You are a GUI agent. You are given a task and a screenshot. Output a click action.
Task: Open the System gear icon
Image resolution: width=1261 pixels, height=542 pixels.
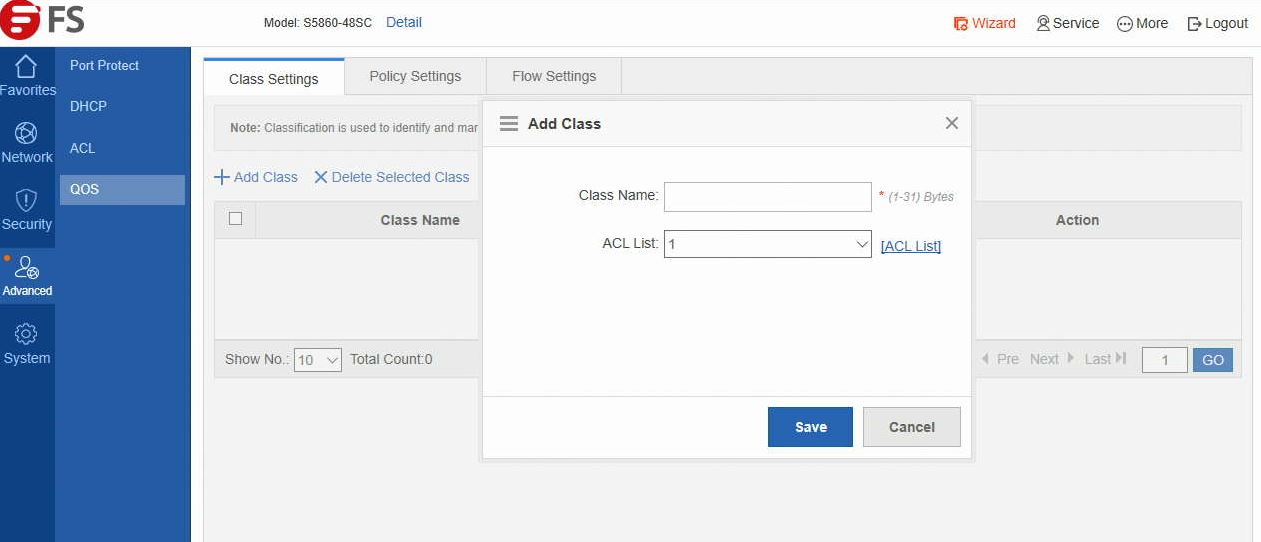click(27, 335)
